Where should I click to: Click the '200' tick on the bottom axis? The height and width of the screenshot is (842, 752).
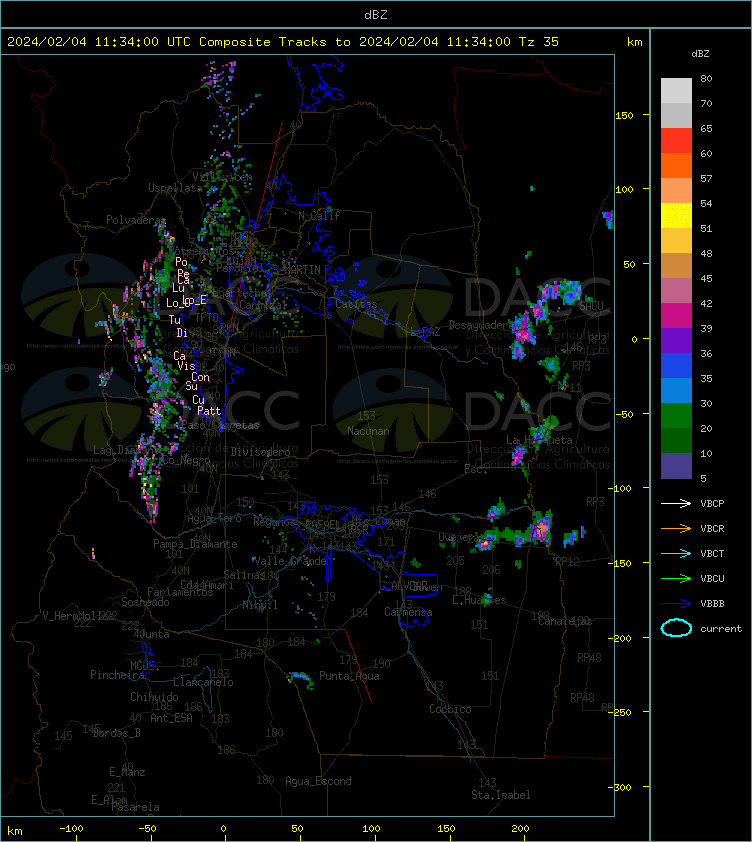point(520,829)
